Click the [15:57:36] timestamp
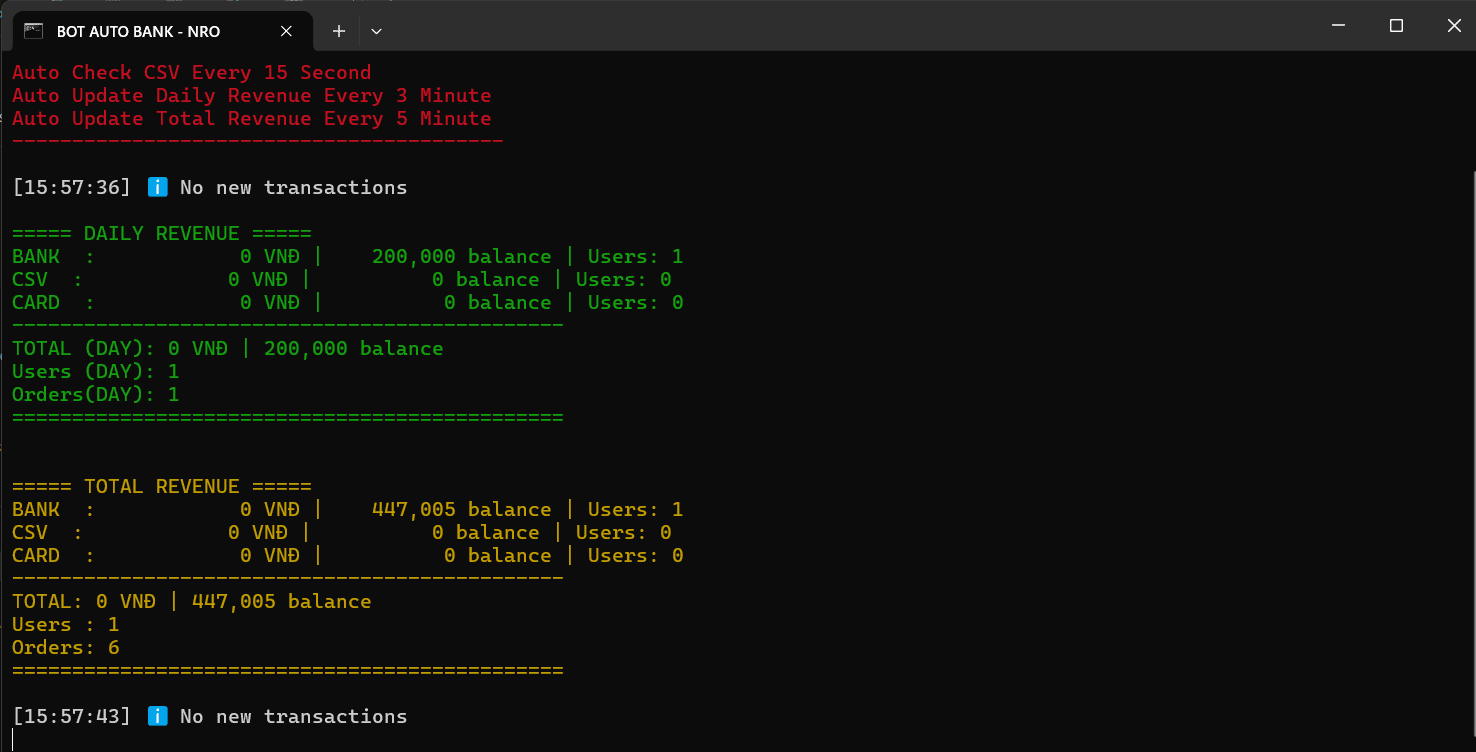The image size is (1476, 752). click(72, 187)
